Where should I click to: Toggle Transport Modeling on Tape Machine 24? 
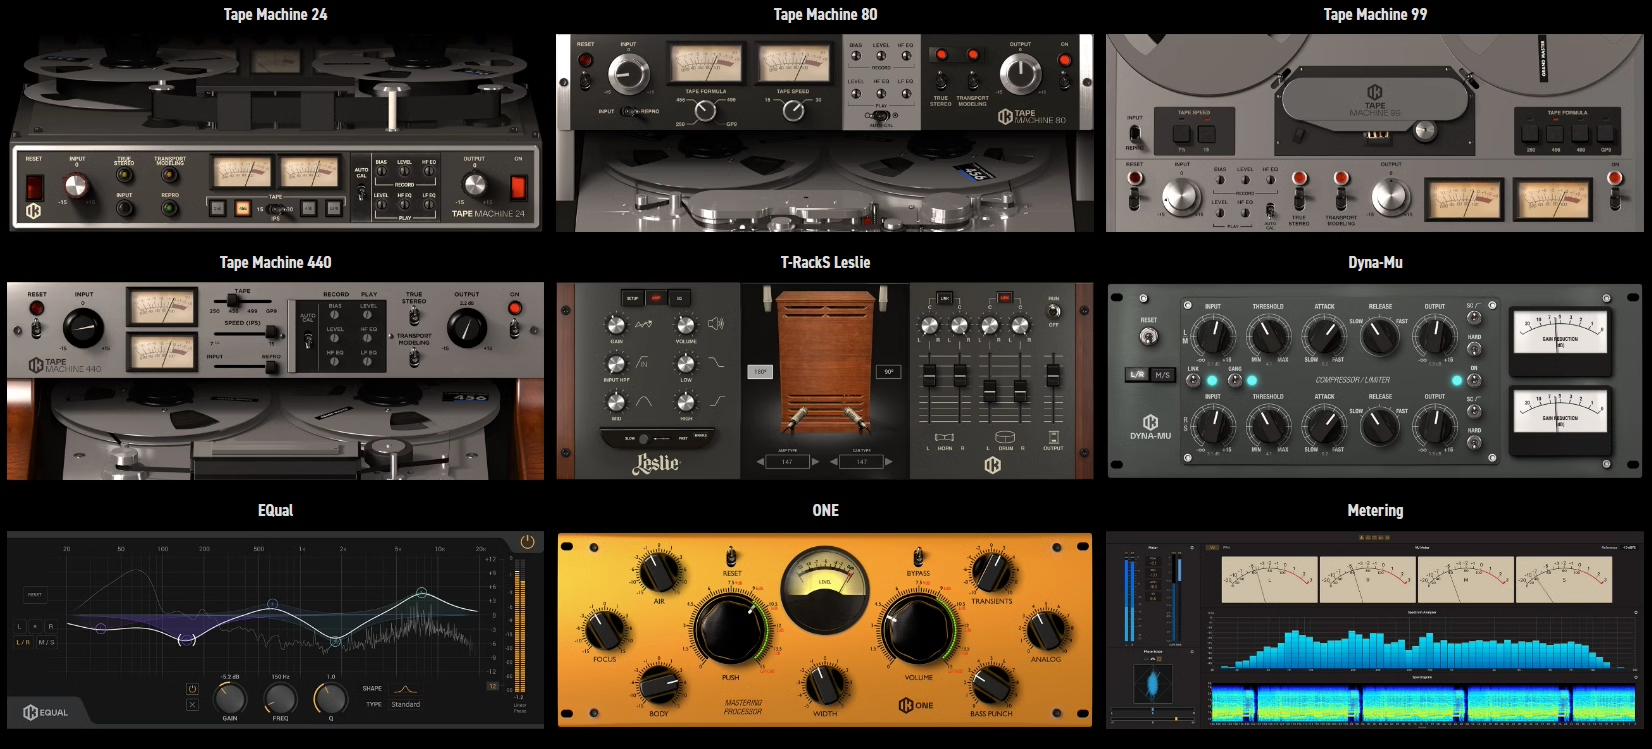coord(171,176)
